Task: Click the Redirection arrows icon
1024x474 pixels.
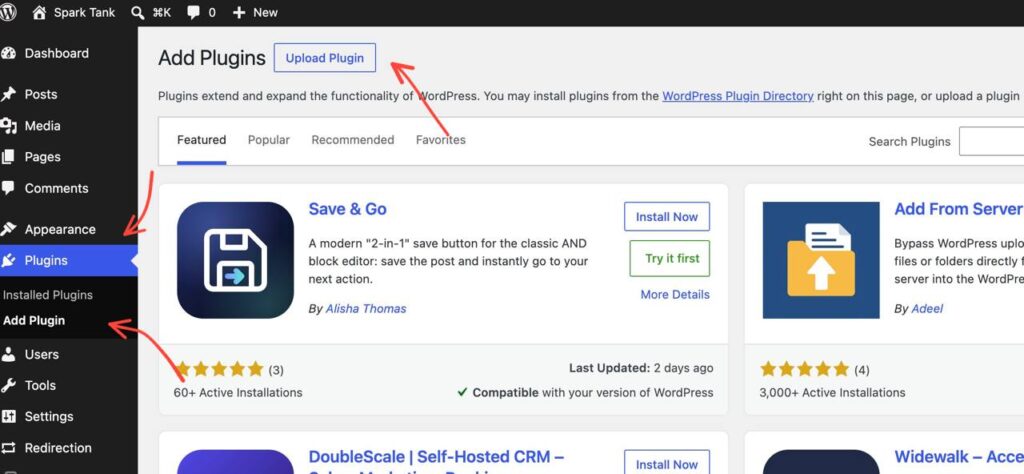Action: click(x=8, y=448)
